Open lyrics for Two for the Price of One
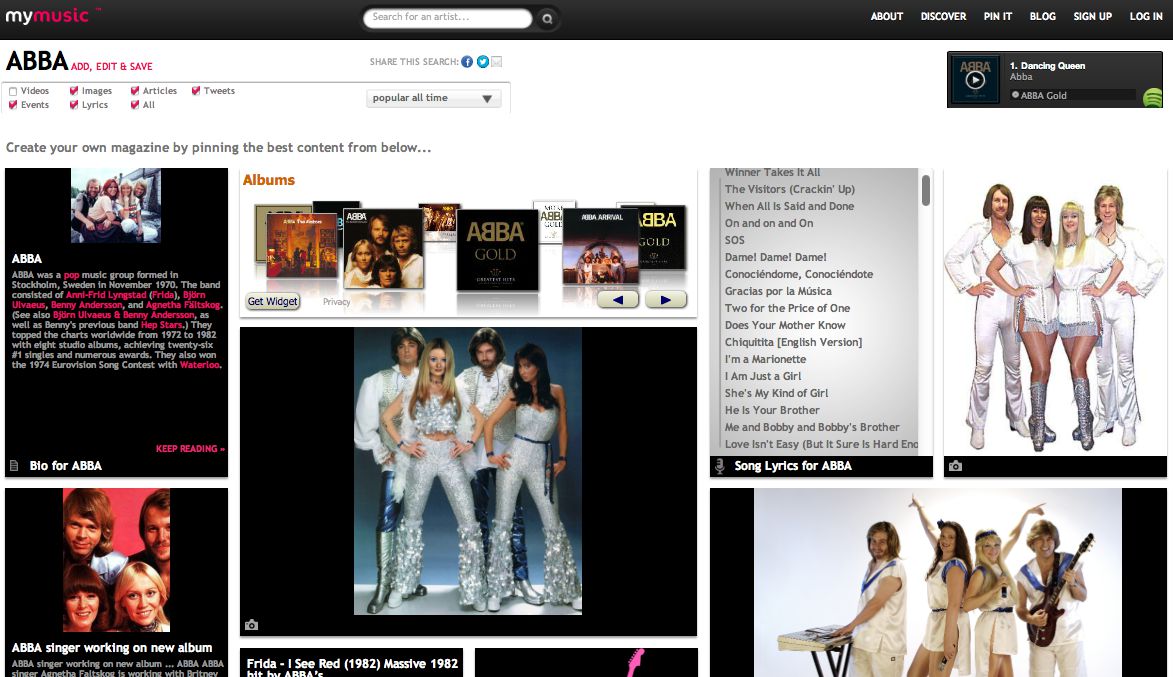Screen dimensions: 1173x677 787,308
